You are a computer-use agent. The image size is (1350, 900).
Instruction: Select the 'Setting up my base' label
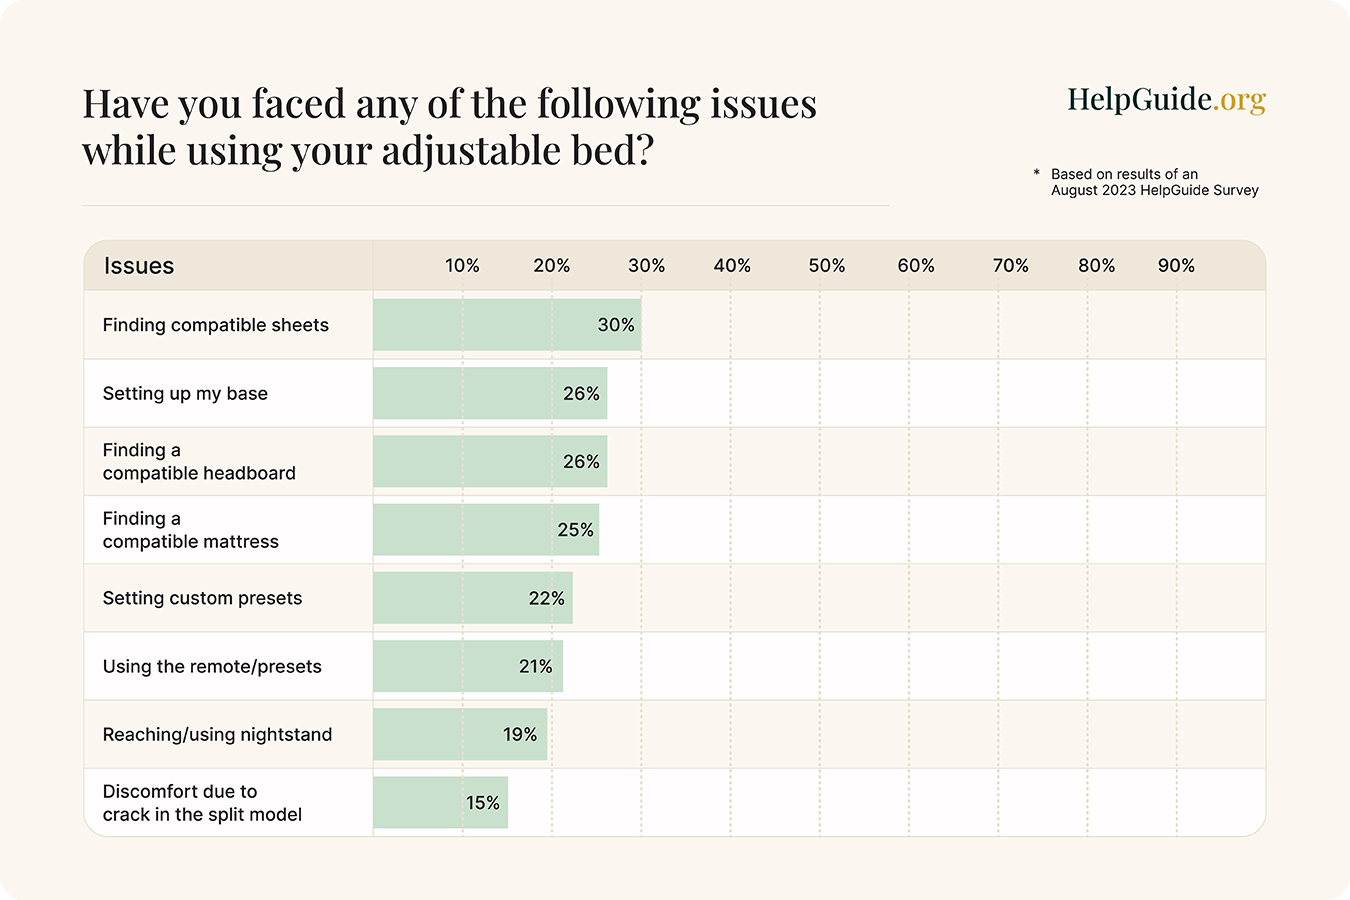pos(185,393)
